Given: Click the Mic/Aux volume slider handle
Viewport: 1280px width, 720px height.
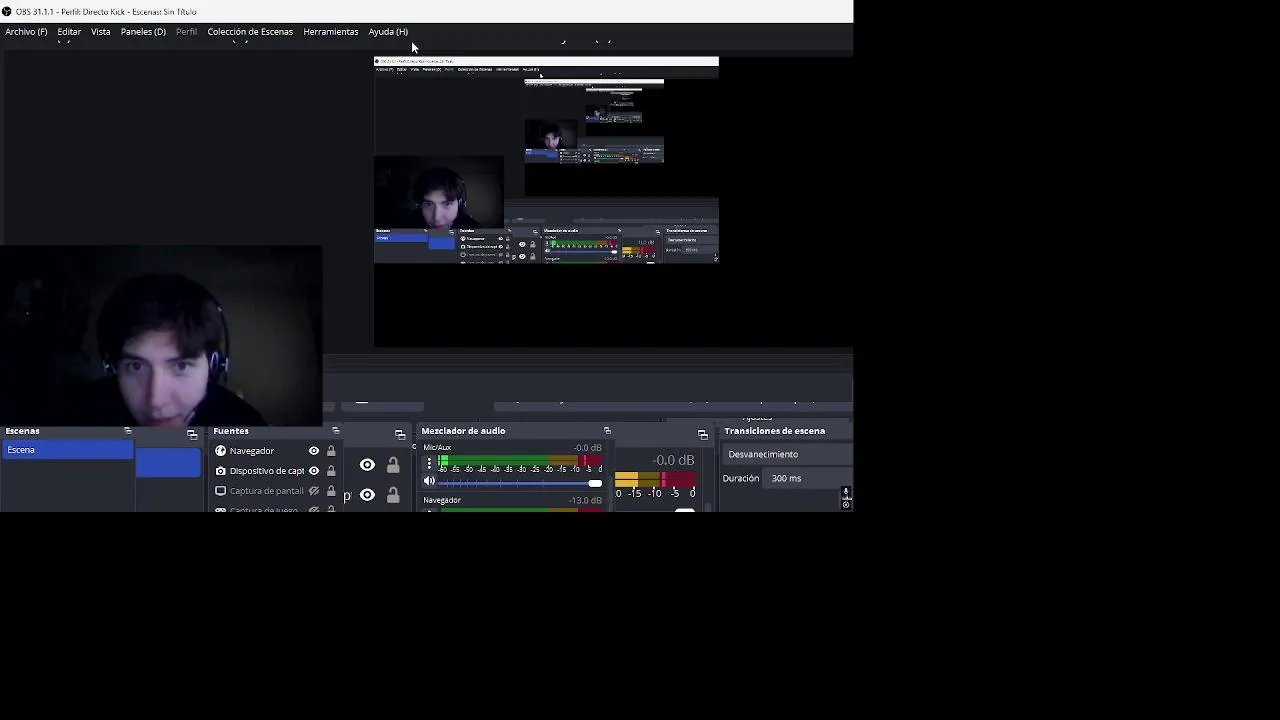Looking at the screenshot, I should [x=595, y=483].
